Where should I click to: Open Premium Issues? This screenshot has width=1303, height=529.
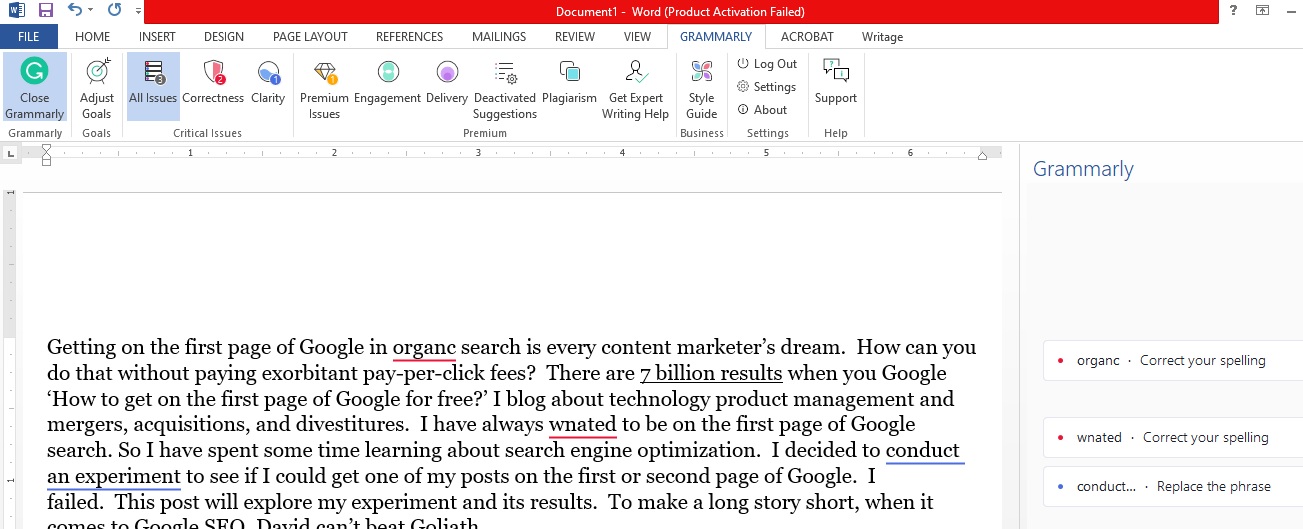[324, 88]
